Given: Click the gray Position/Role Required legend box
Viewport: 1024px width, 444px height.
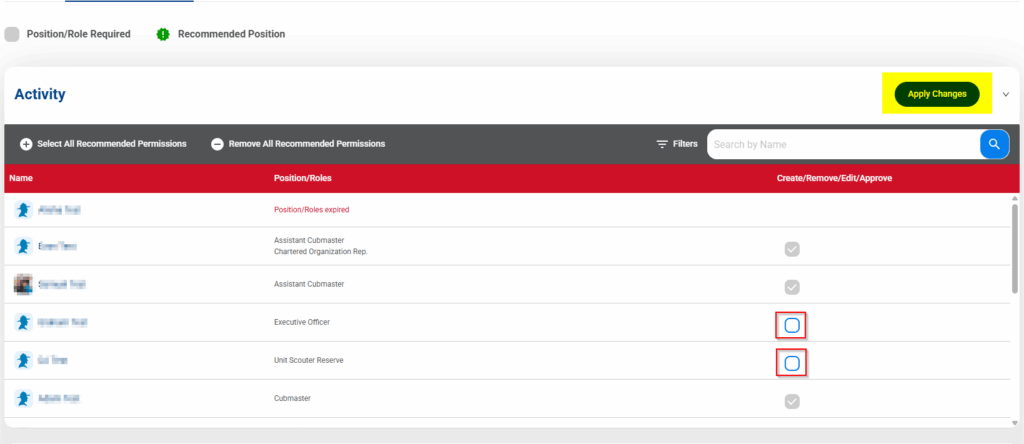Looking at the screenshot, I should pos(12,34).
